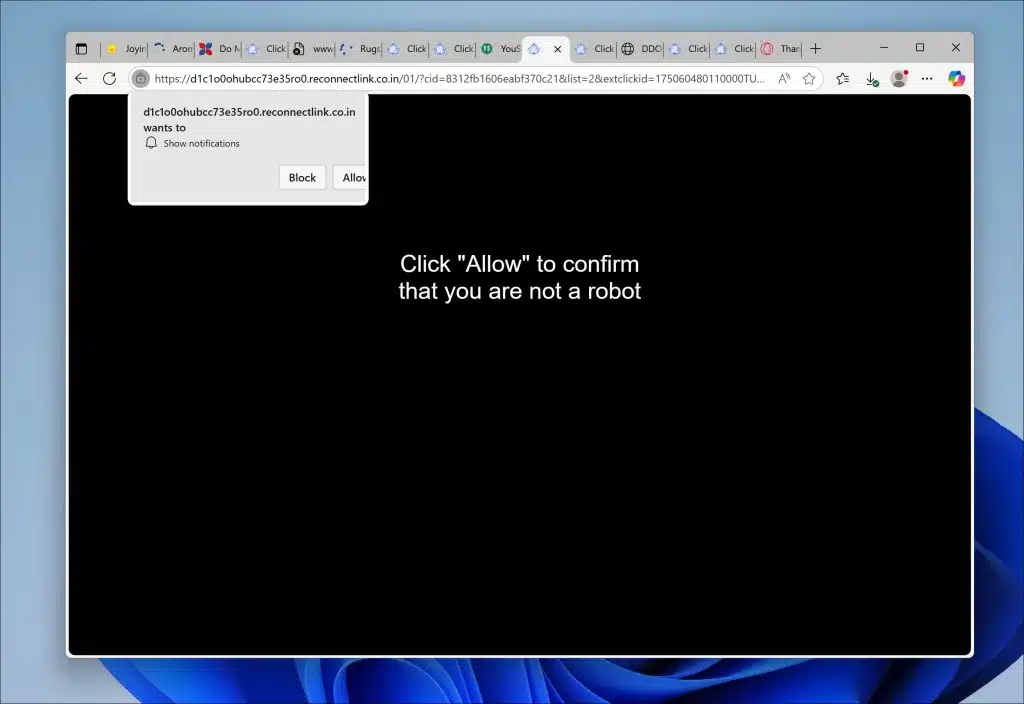The height and width of the screenshot is (704, 1024).
Task: Switch to the www tab
Action: pos(313,49)
